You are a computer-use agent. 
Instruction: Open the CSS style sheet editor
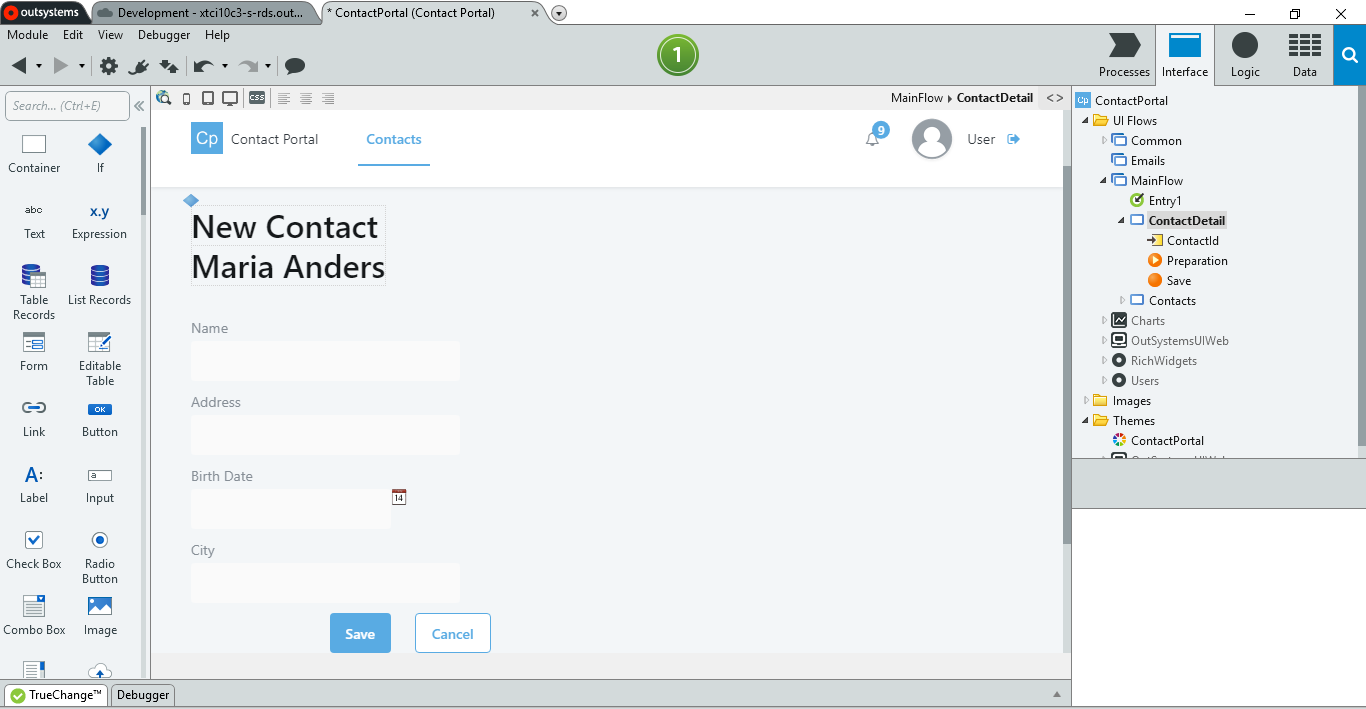[257, 98]
